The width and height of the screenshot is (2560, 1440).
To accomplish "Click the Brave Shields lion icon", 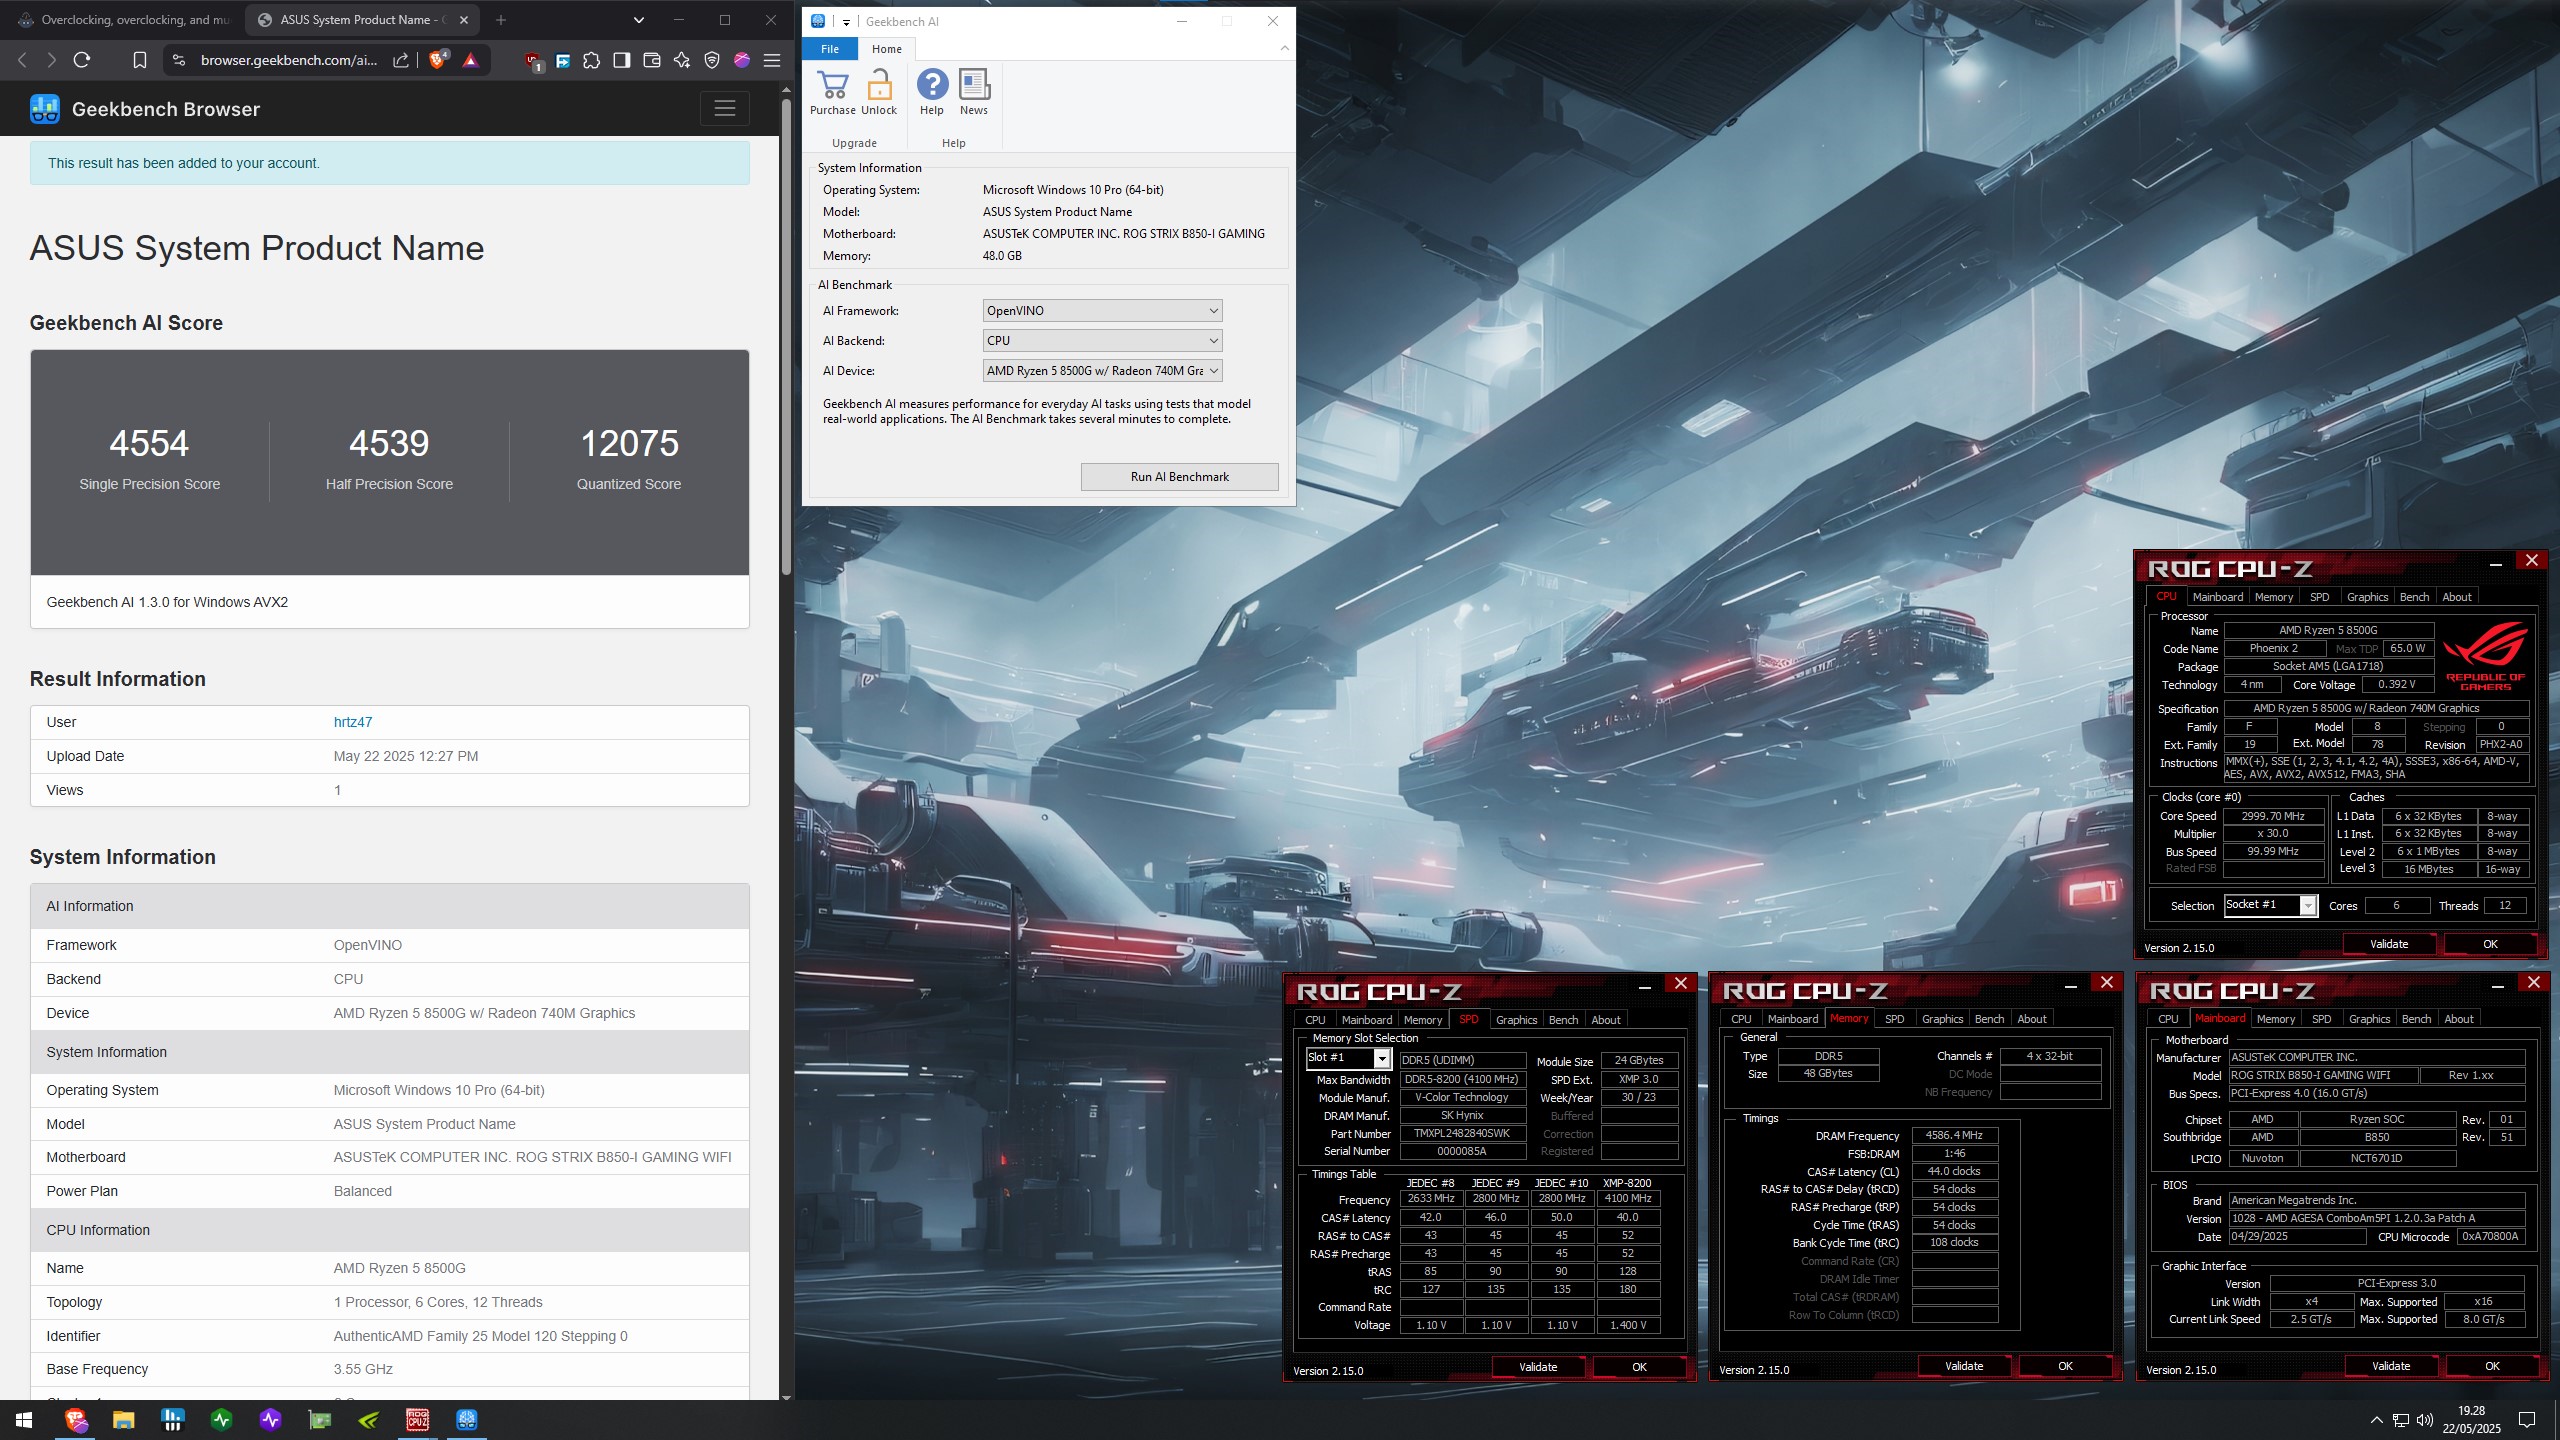I will [x=437, y=60].
